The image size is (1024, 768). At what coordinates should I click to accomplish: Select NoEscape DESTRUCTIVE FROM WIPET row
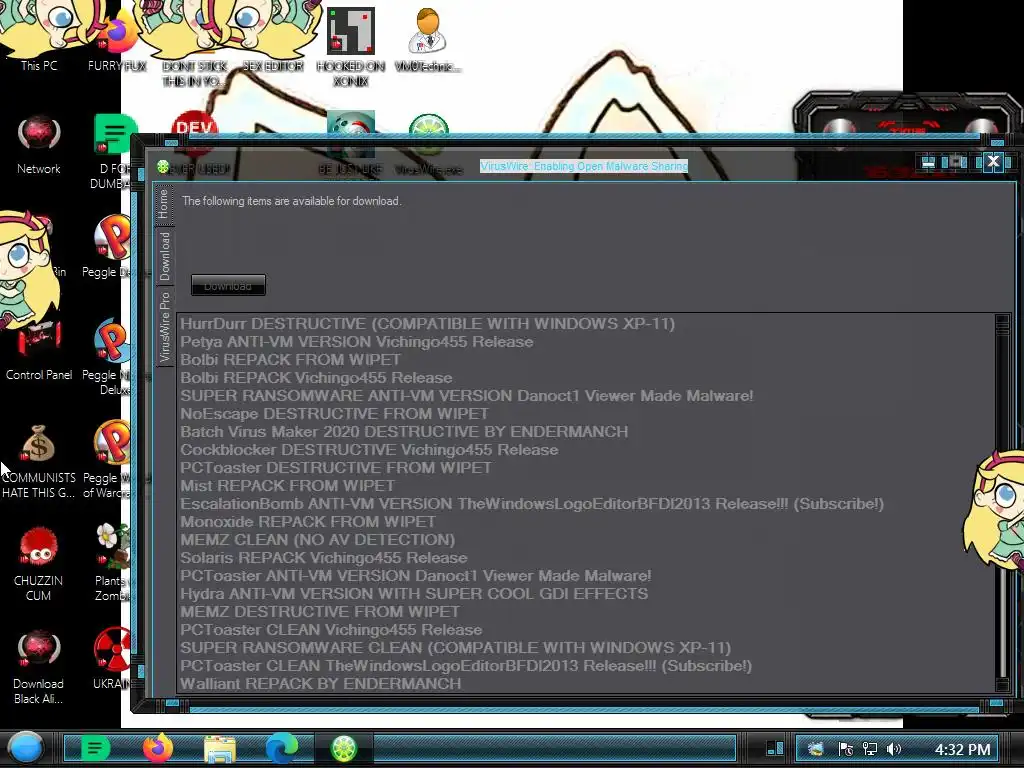pyautogui.click(x=586, y=414)
